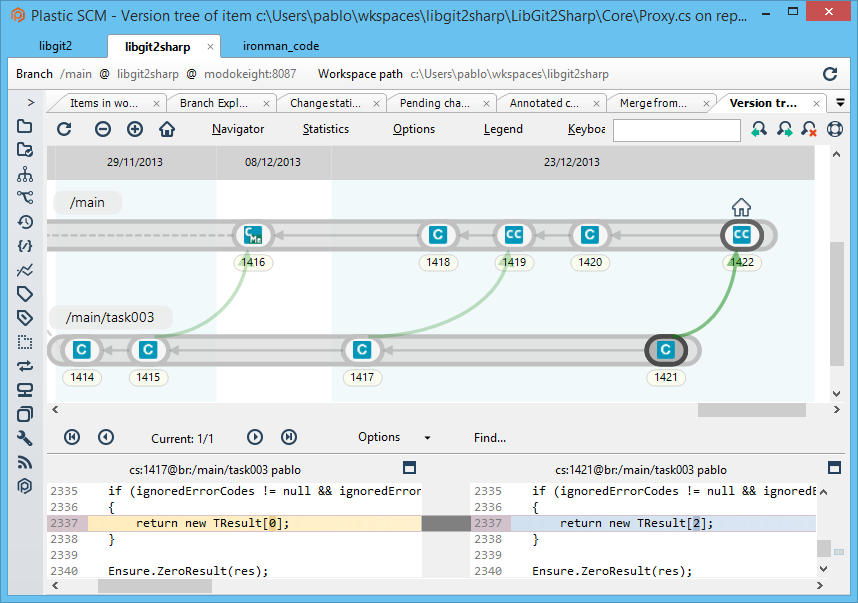The width and height of the screenshot is (858, 603).
Task: Click the search icon with green right arrow
Action: 784,129
